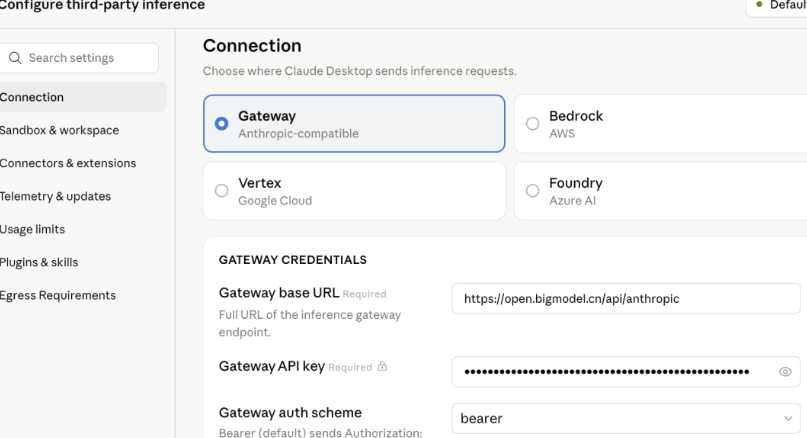Image resolution: width=807 pixels, height=438 pixels.
Task: Click the 'Anthropic-compatible' subtitle
Action: [299, 134]
